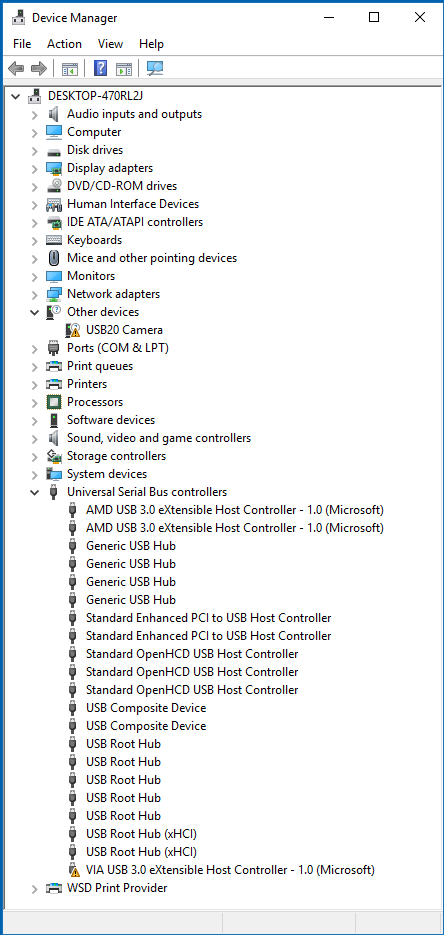444x935 pixels.
Task: Click the IDE ATA/ATAPI controllers icon
Action: tap(54, 222)
